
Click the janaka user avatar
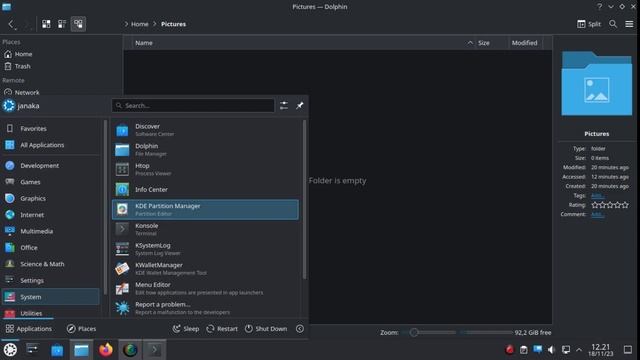(9, 106)
